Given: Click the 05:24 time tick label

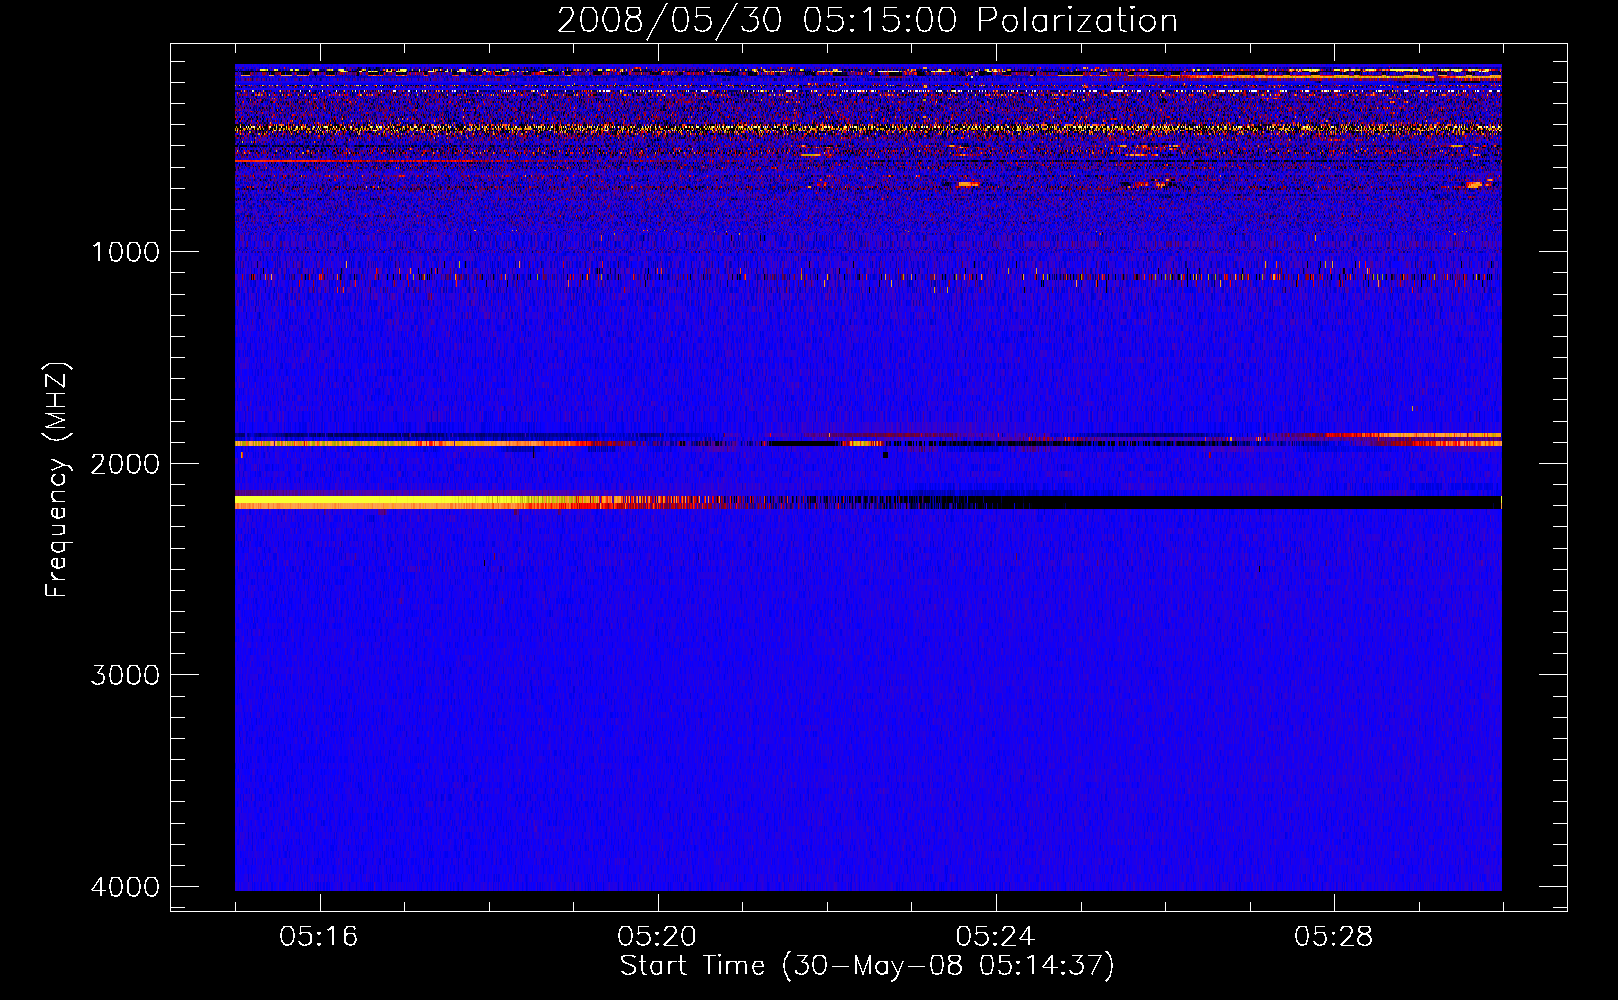Looking at the screenshot, I should pos(995,937).
